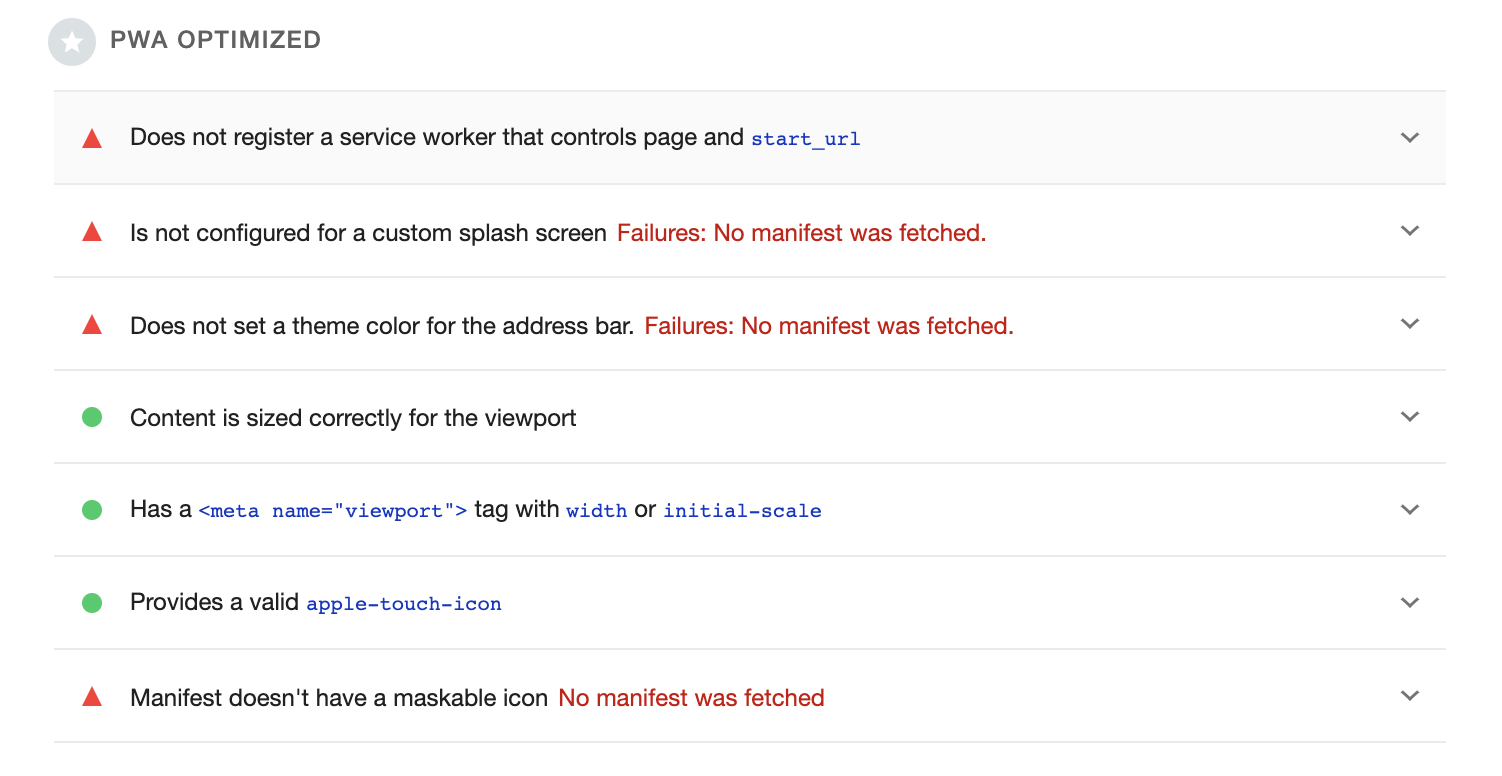Expand the service worker audit details
1502x776 pixels.
click(1410, 137)
